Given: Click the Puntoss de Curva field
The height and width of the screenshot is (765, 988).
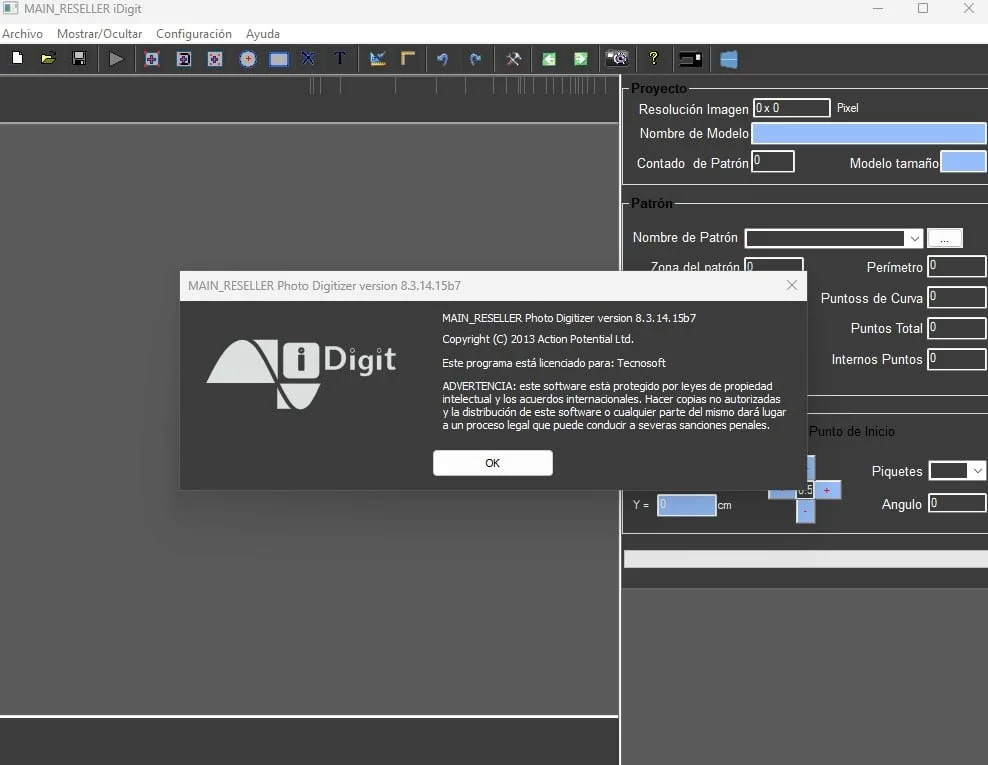Looking at the screenshot, I should coord(956,297).
